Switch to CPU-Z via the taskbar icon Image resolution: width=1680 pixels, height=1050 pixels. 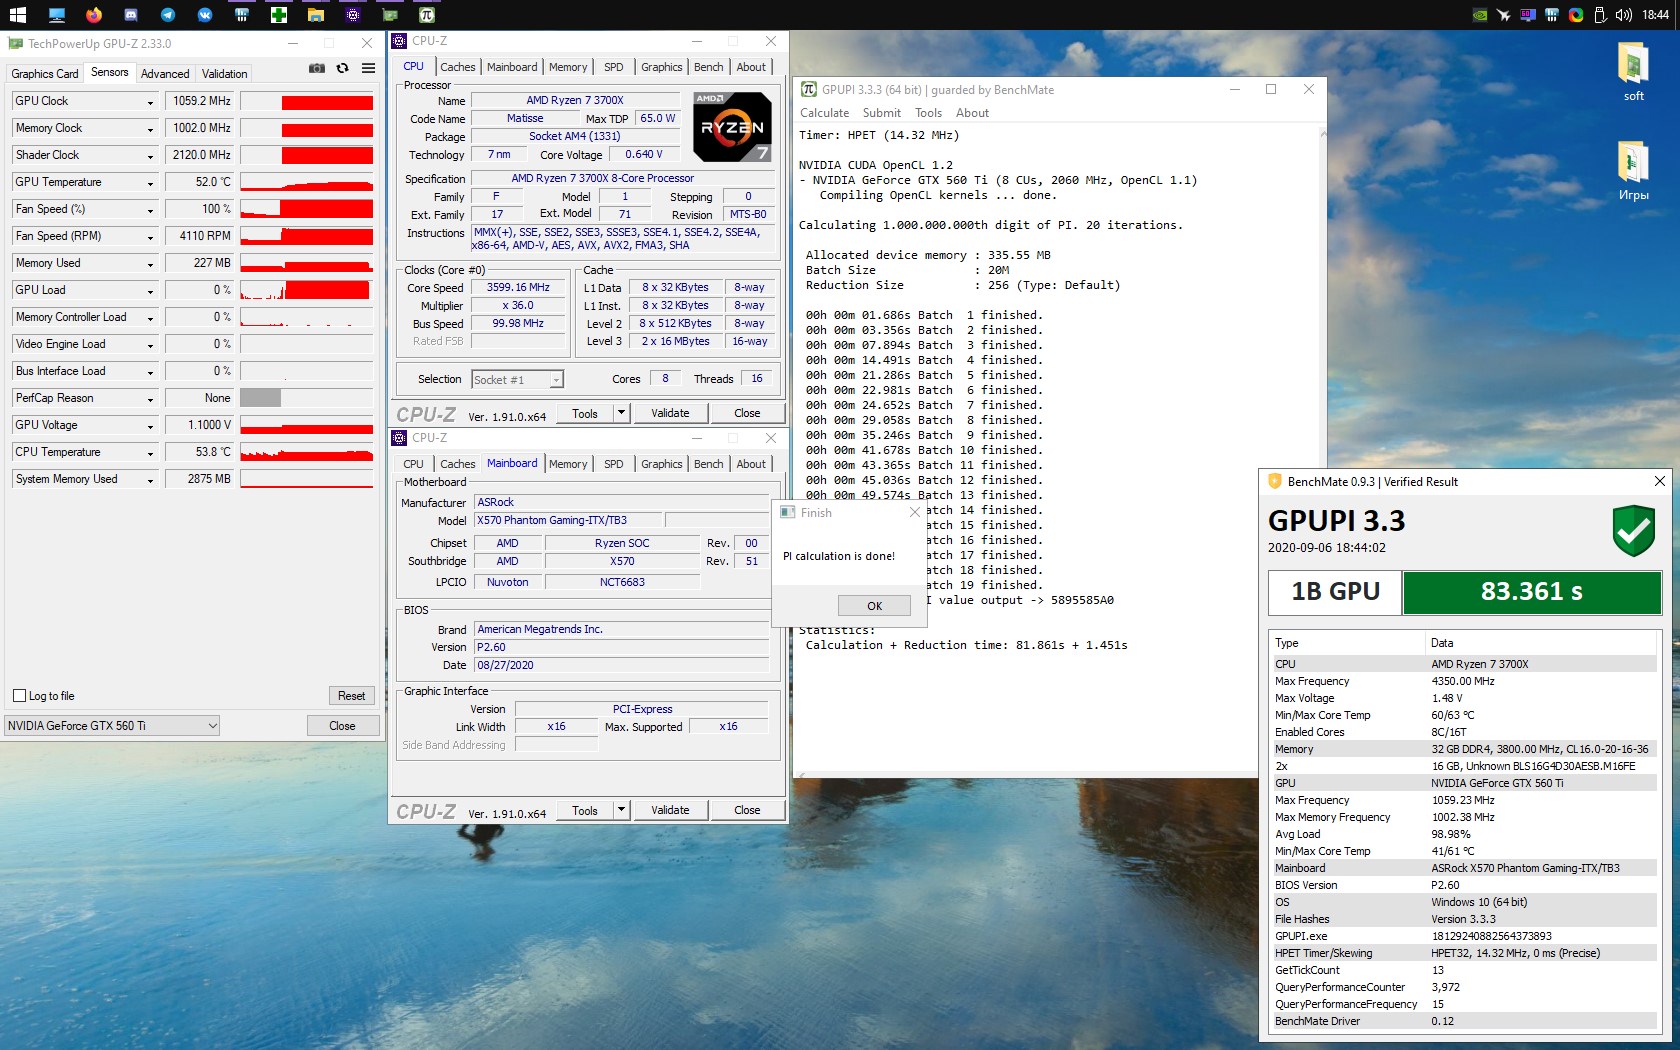tap(353, 15)
